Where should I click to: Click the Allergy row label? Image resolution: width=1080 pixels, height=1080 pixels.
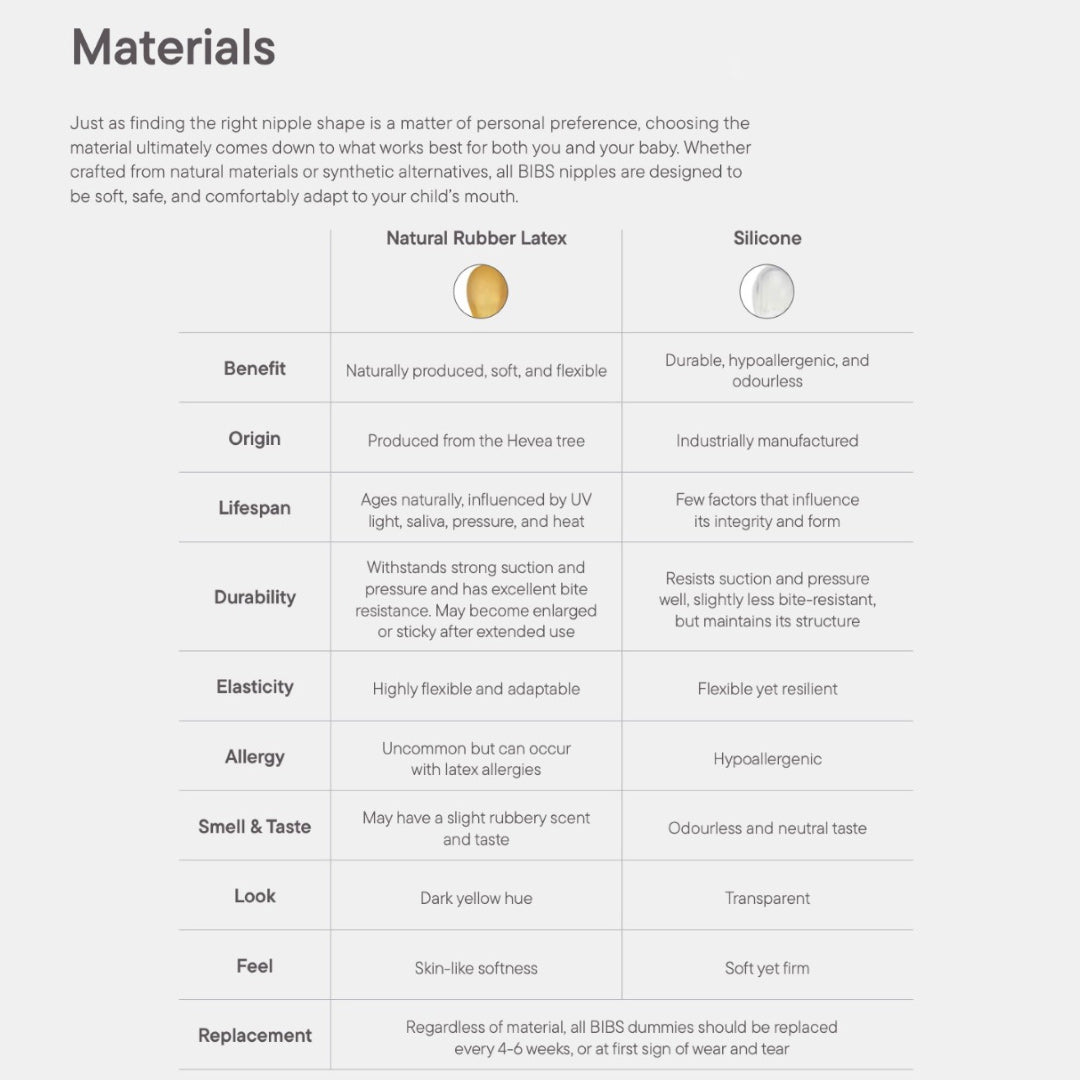point(255,757)
